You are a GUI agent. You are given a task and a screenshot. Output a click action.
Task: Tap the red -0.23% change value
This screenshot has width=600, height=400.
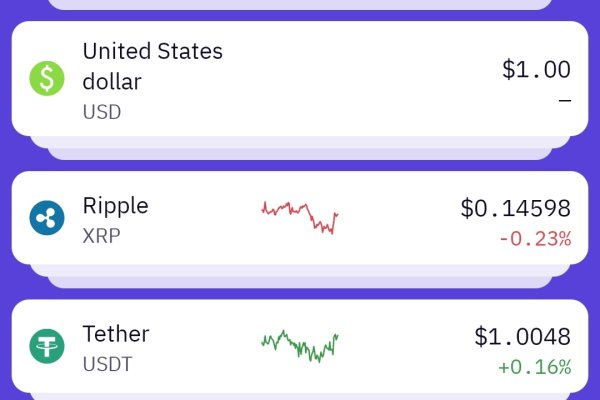tap(535, 239)
